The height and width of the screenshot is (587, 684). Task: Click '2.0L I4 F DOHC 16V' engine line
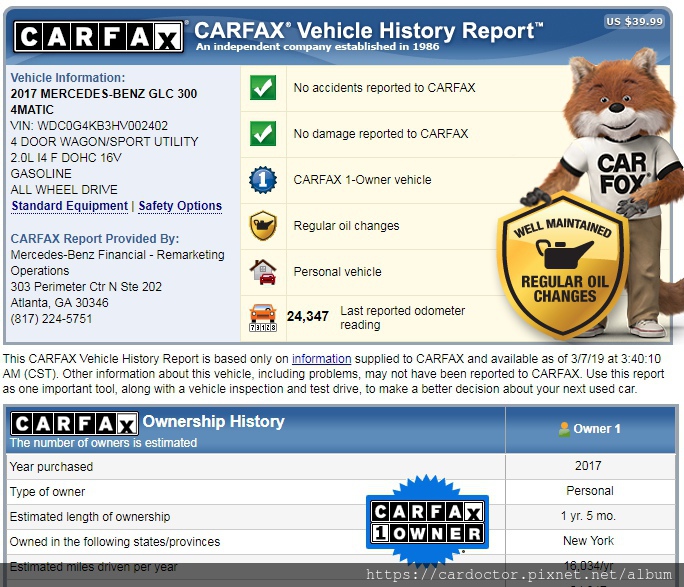(x=66, y=157)
